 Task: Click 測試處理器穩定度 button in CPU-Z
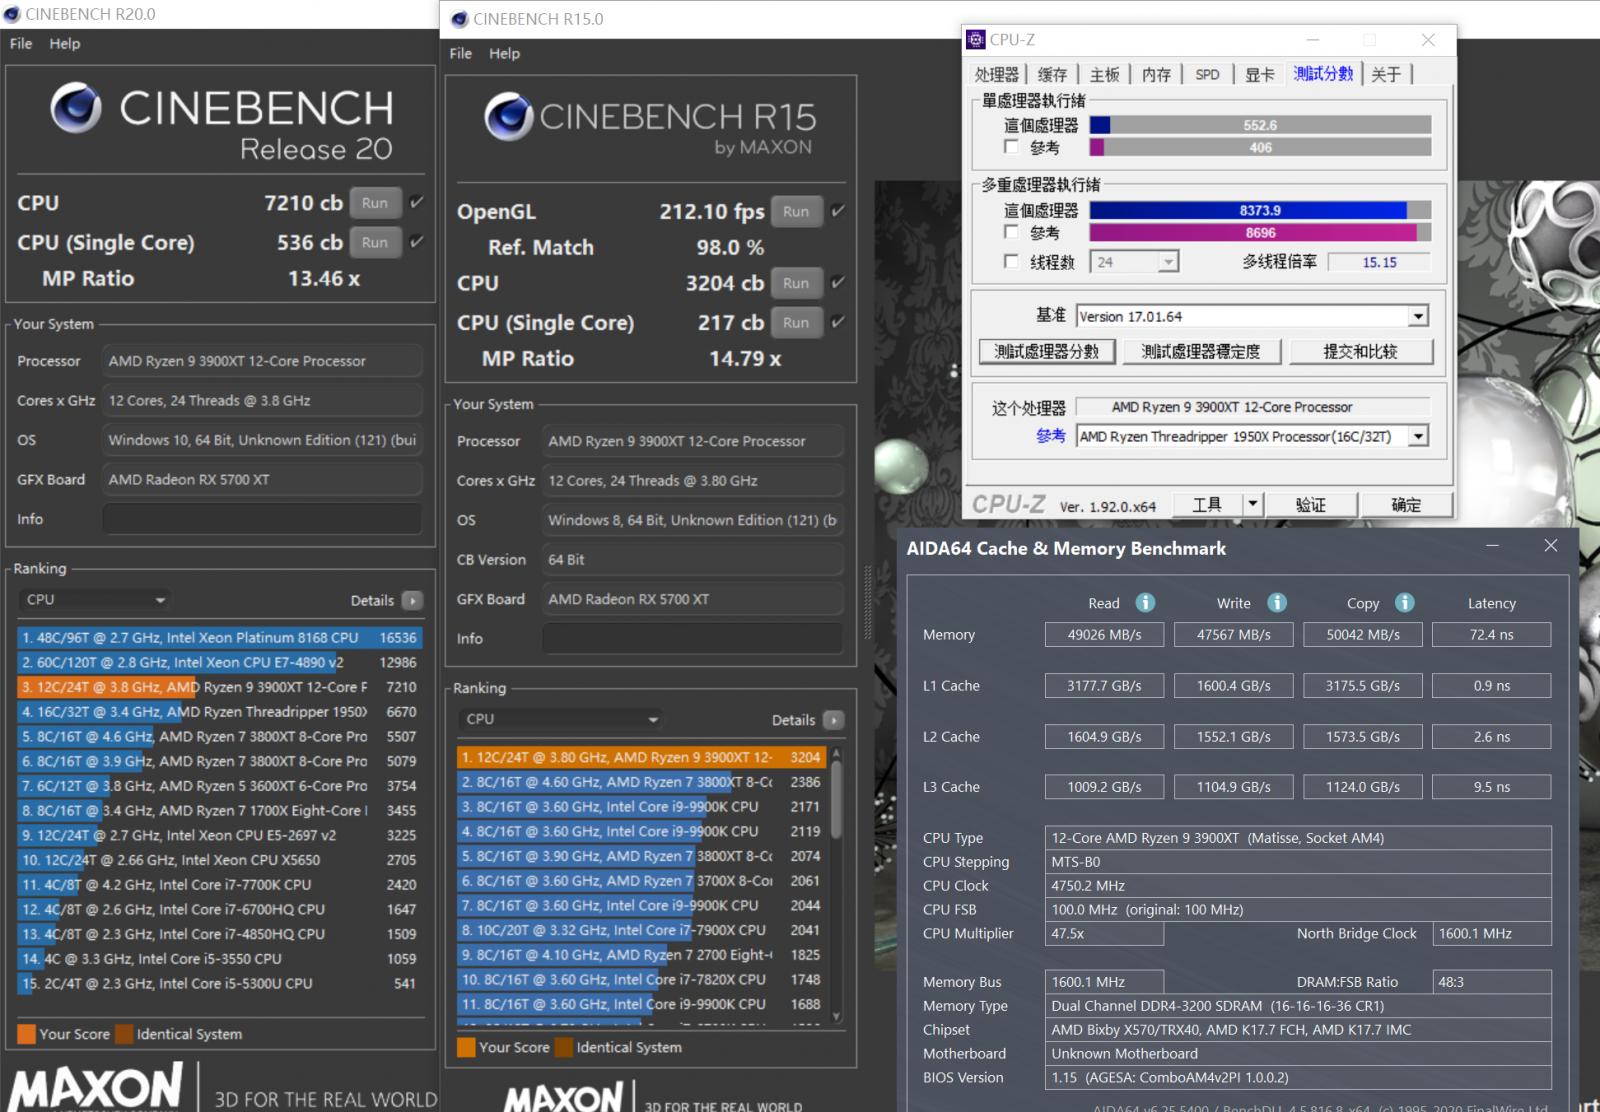click(x=1201, y=351)
